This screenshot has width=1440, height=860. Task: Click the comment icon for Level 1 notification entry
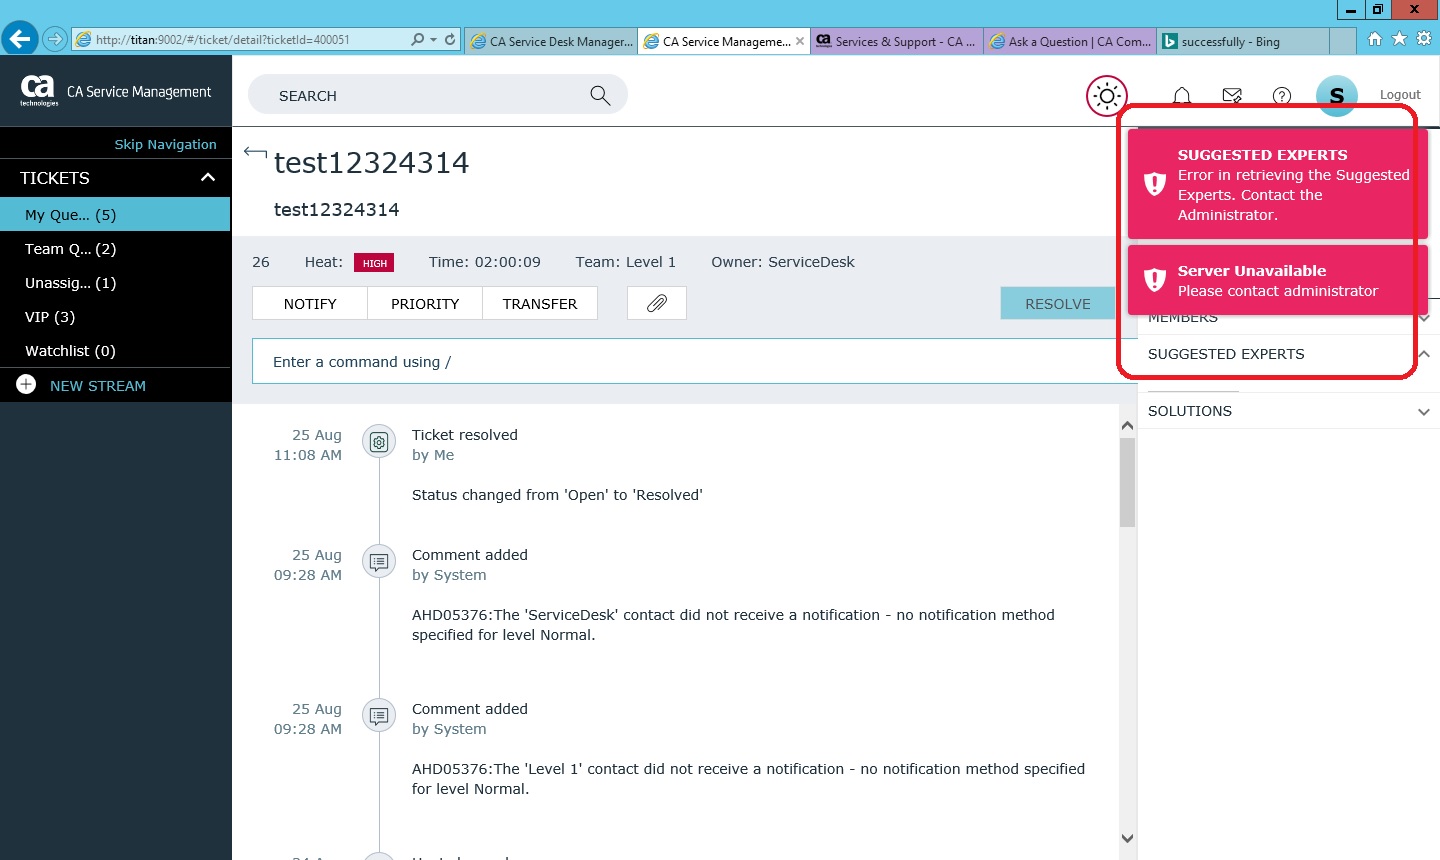click(379, 715)
